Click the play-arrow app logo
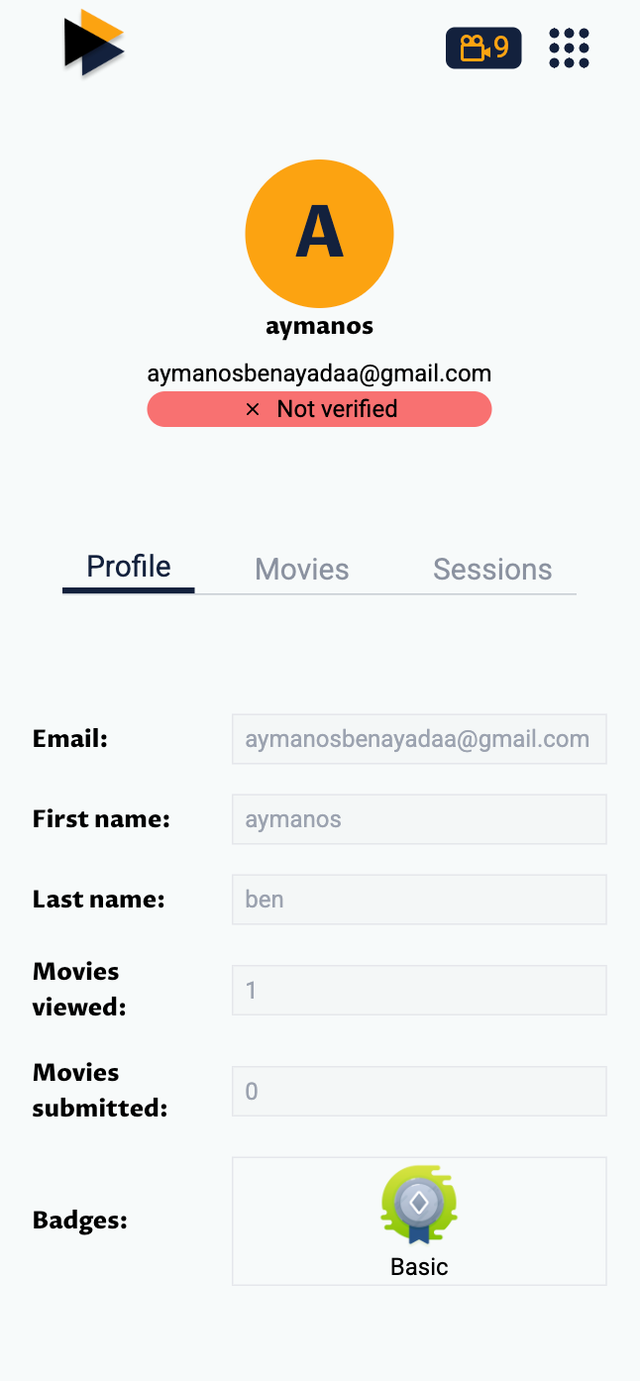The height and width of the screenshot is (1381, 640). click(x=94, y=43)
